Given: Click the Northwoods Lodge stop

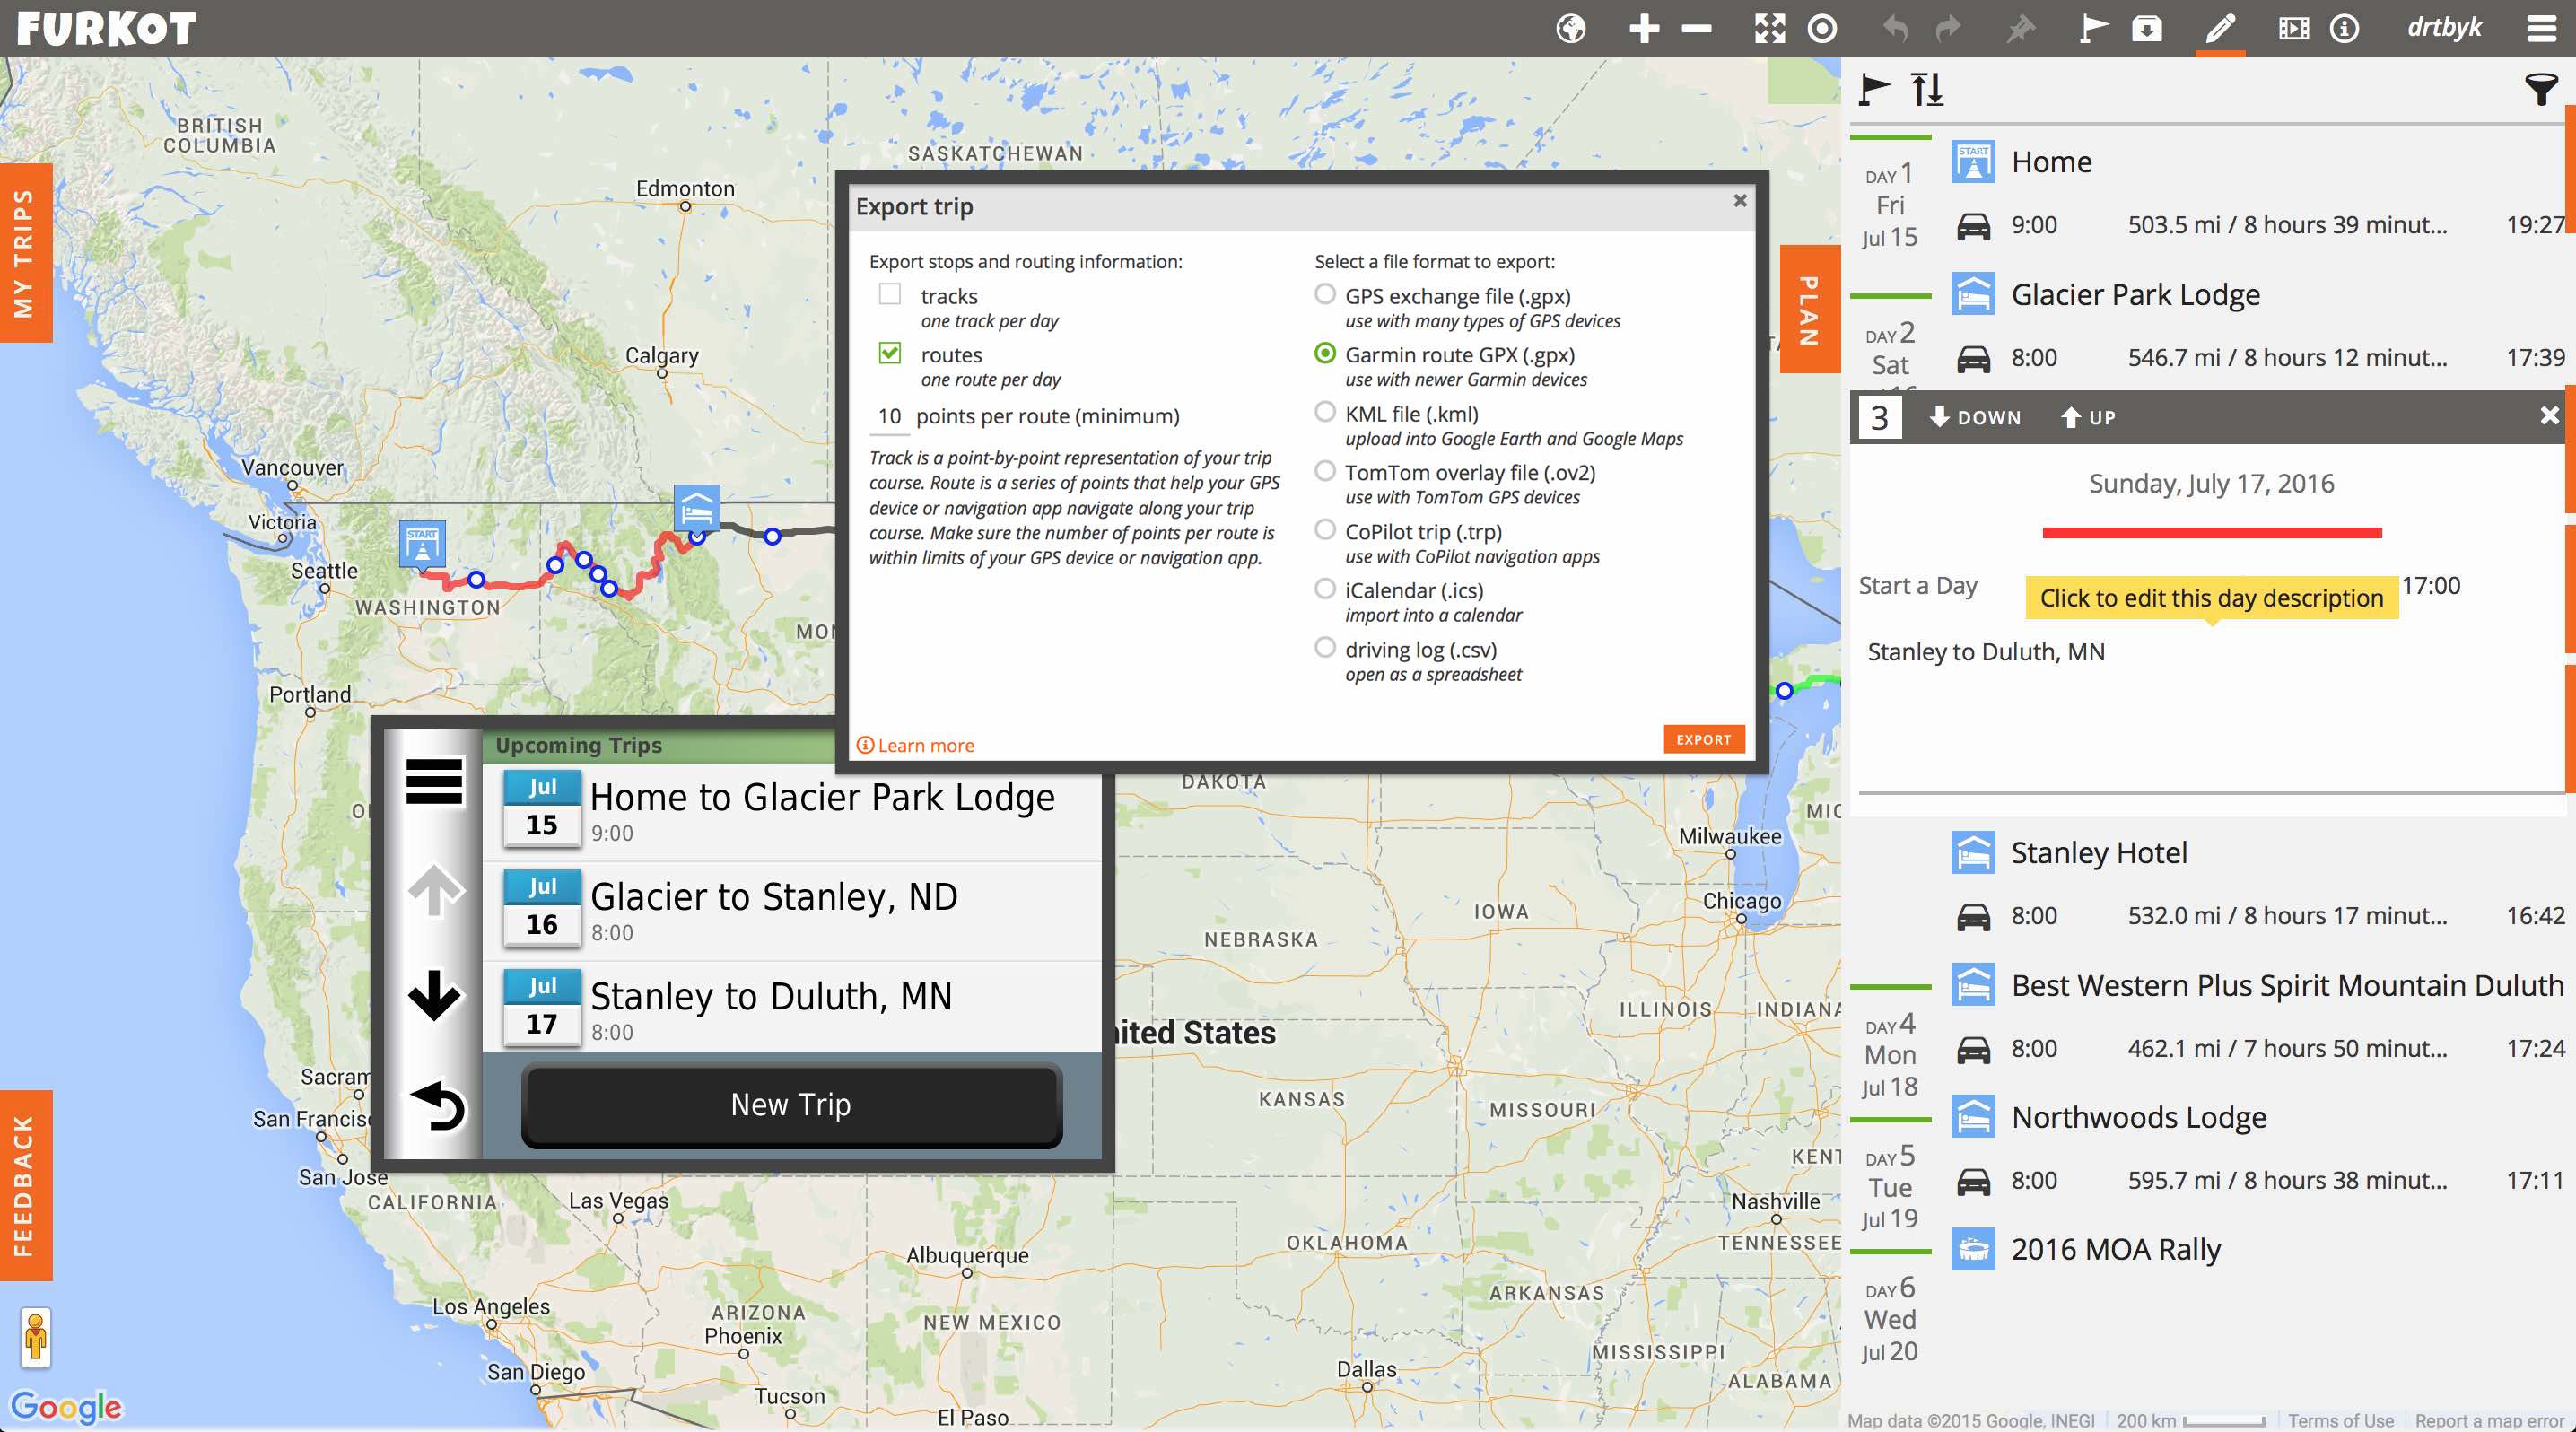Looking at the screenshot, I should (2138, 1117).
